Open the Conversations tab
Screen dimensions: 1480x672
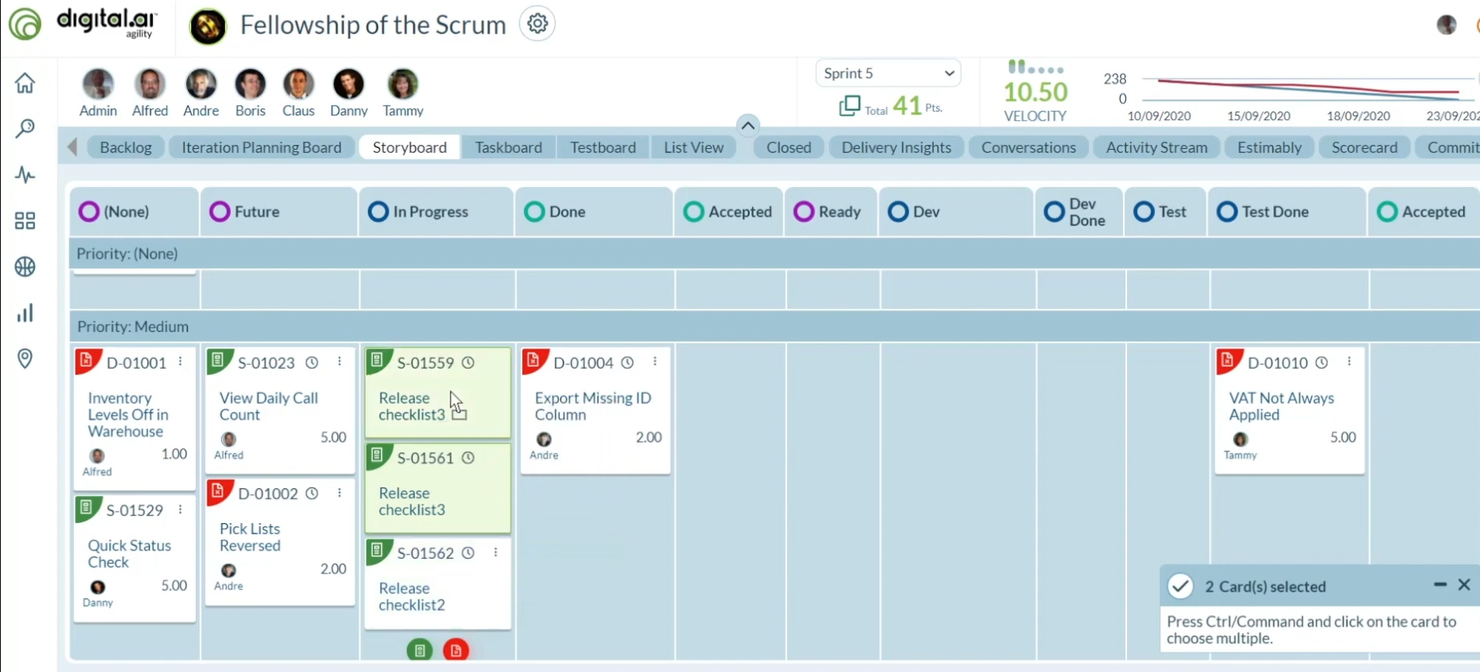point(1029,147)
